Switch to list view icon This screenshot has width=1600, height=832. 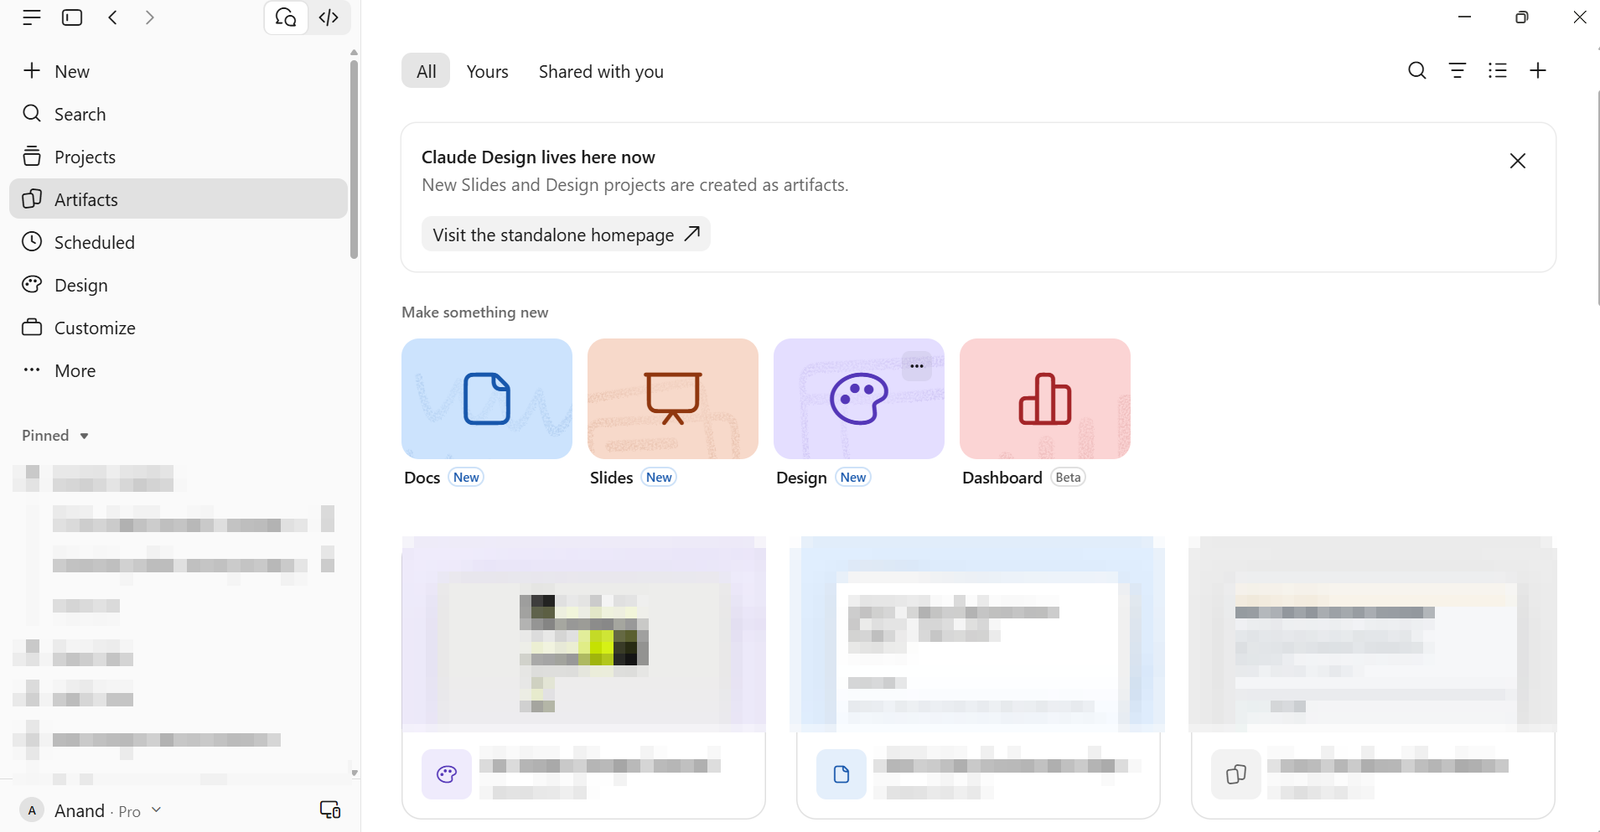[x=1497, y=71]
